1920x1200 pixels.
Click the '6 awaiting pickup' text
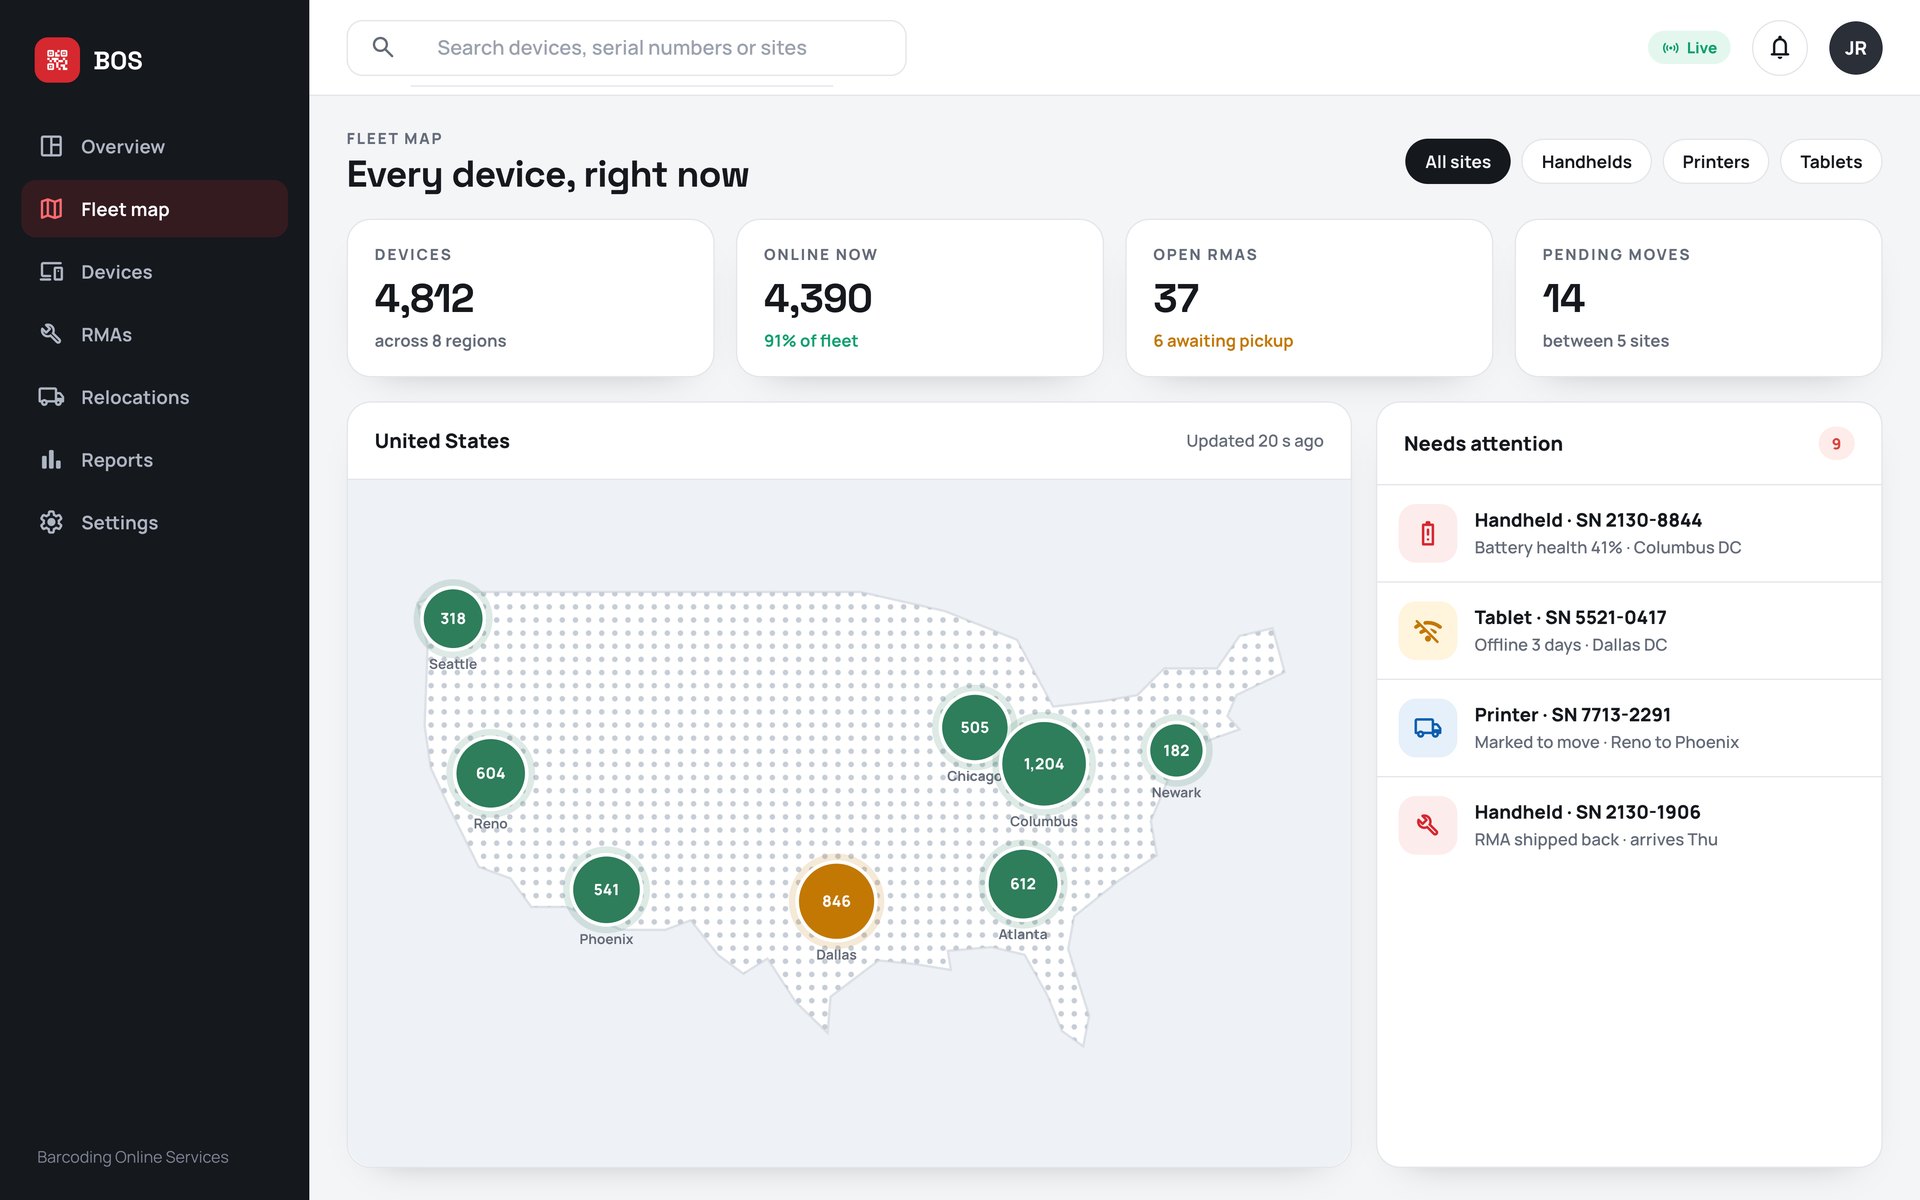(1223, 341)
